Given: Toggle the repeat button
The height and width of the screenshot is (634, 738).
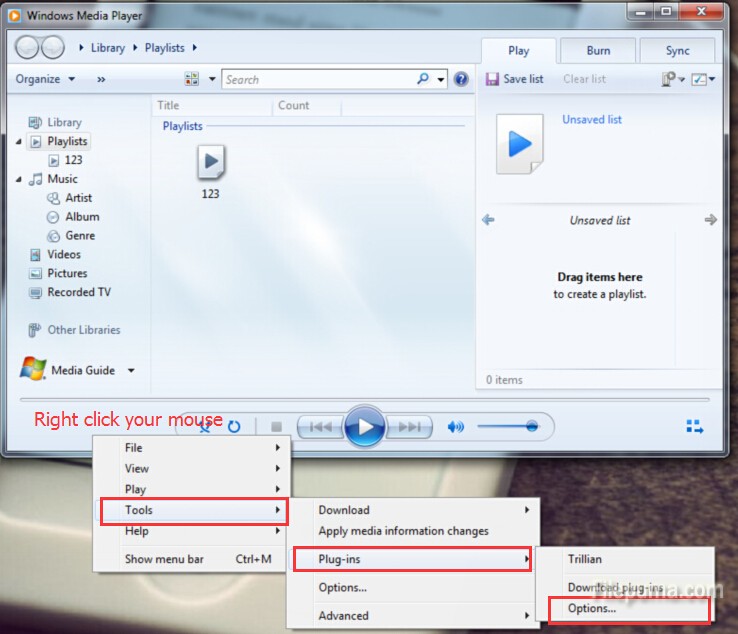Looking at the screenshot, I should point(234,427).
